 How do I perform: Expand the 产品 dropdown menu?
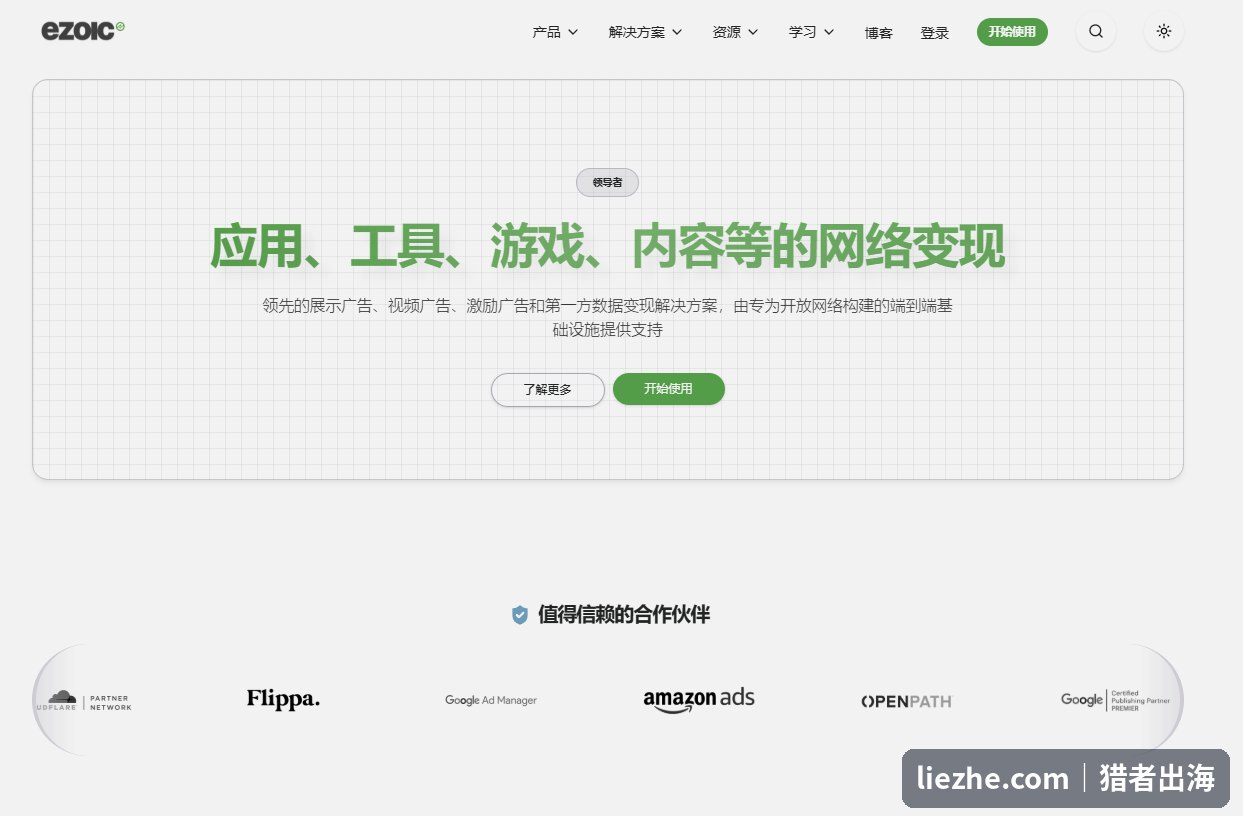pos(555,32)
